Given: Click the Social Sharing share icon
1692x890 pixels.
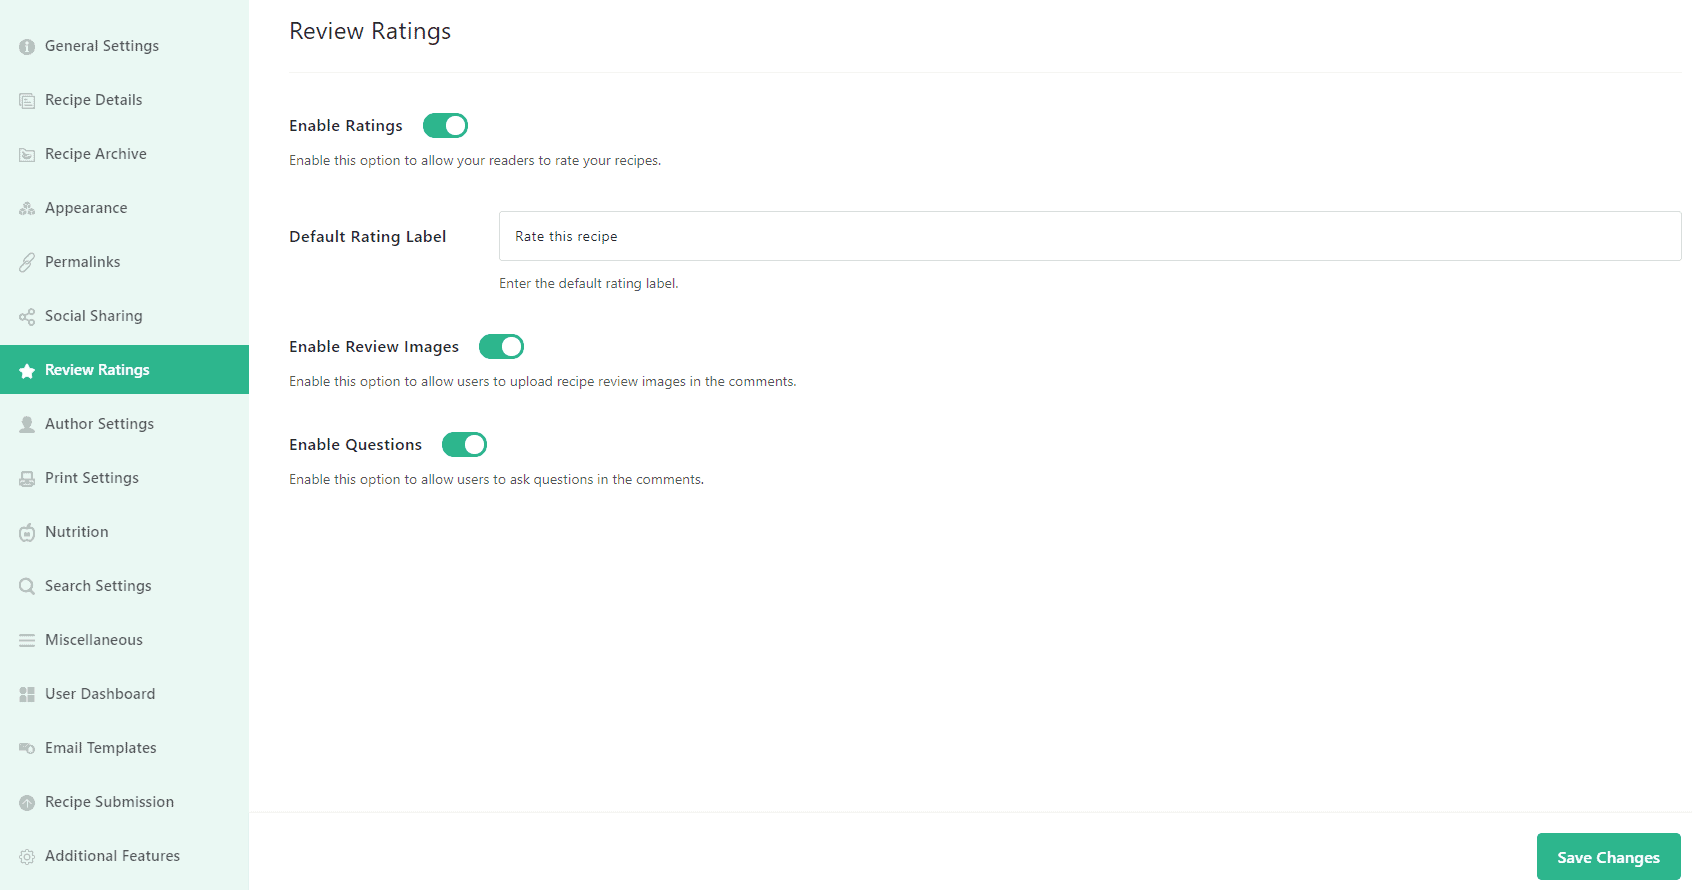Looking at the screenshot, I should (x=27, y=317).
